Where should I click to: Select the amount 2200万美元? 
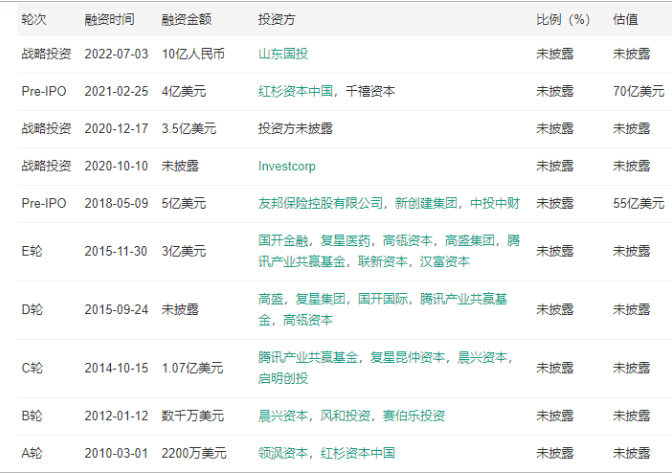click(194, 453)
